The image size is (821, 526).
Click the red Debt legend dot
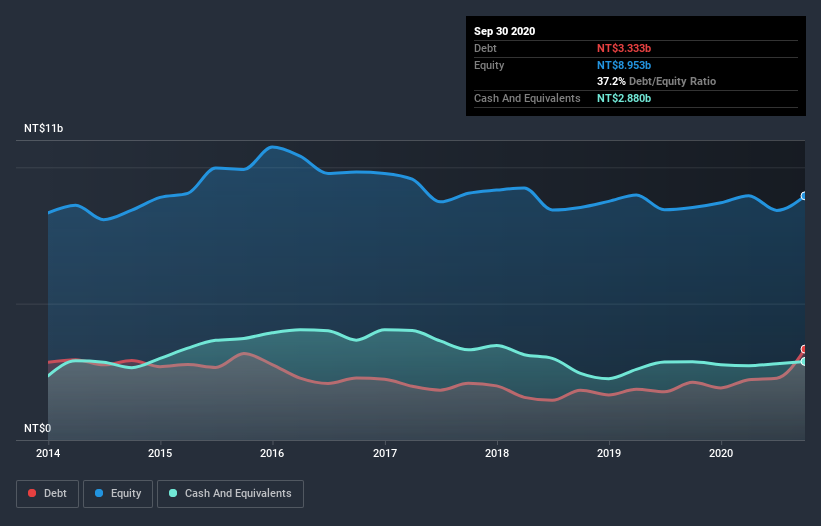click(32, 493)
